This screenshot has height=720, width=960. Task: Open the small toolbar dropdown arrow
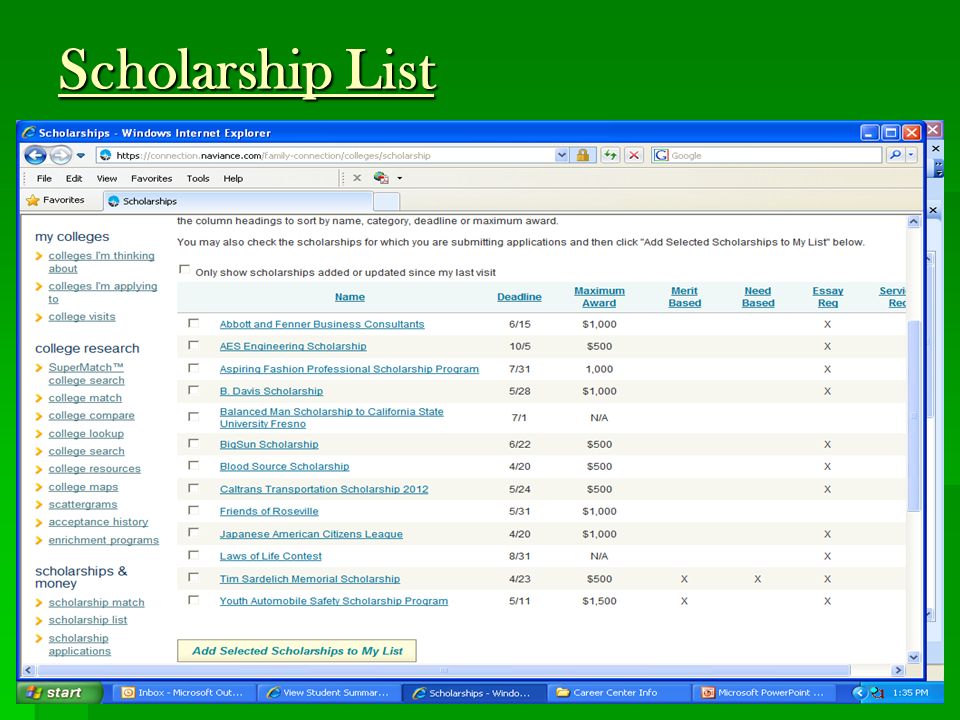400,179
